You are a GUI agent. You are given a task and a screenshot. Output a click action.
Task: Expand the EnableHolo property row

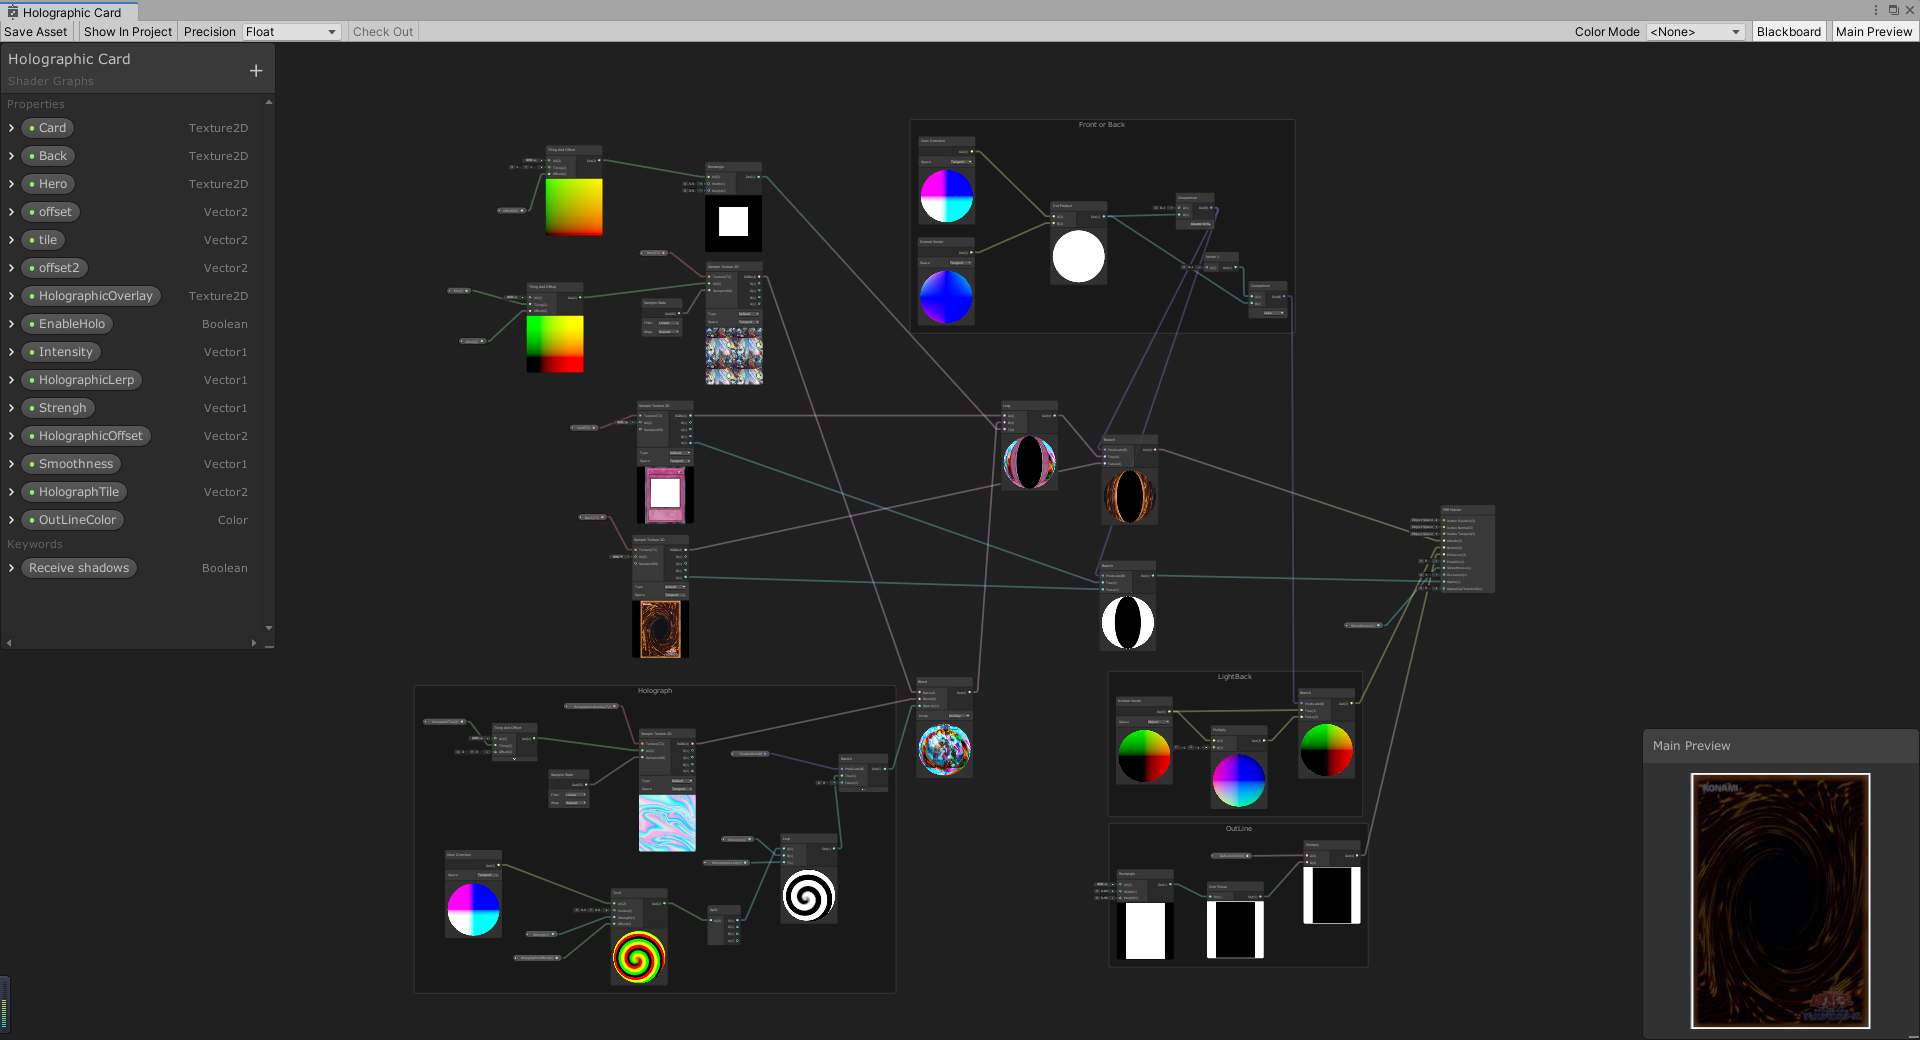pos(11,324)
